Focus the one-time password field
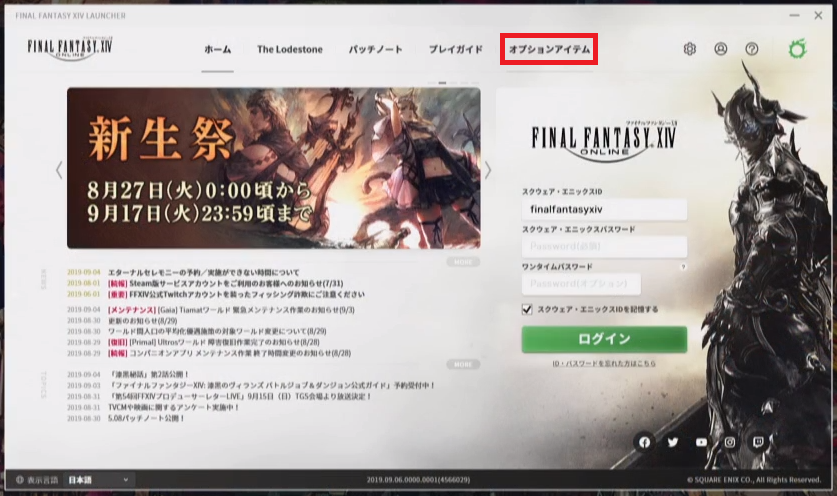The width and height of the screenshot is (837, 496). tap(581, 284)
